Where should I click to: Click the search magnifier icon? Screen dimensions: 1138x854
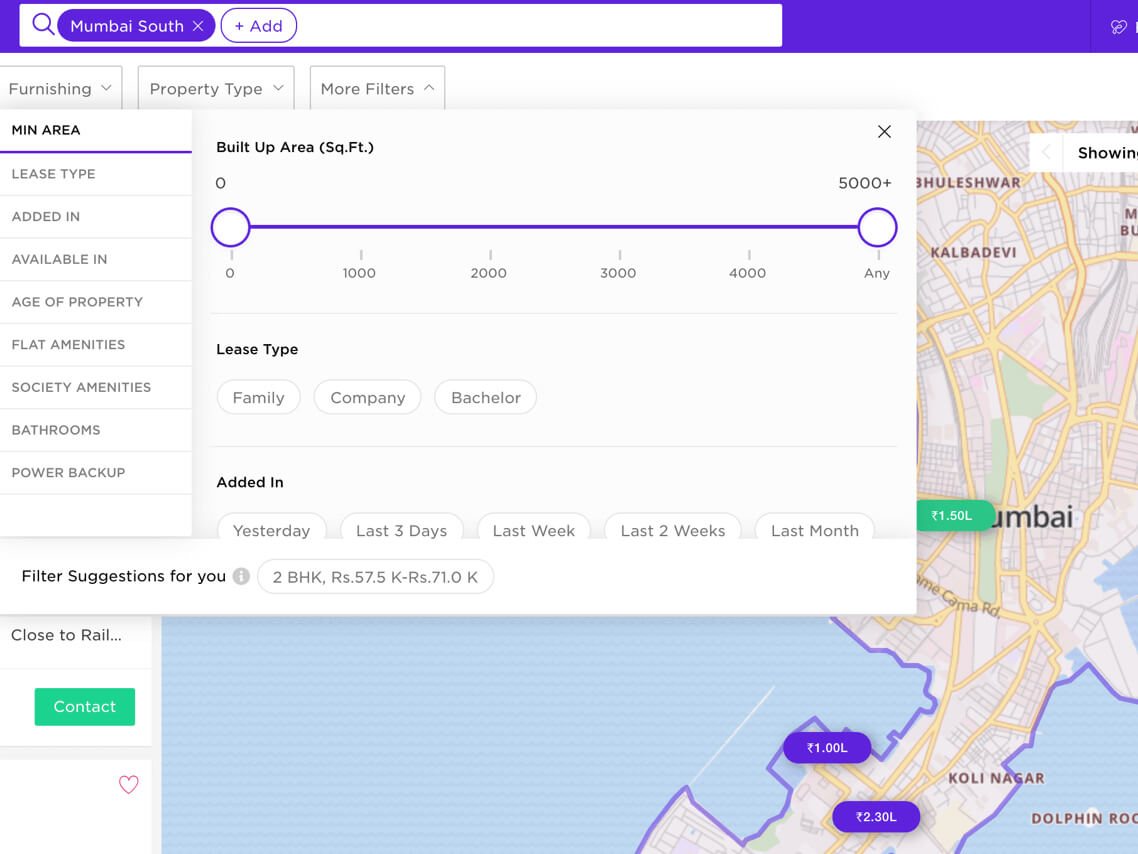[42, 25]
